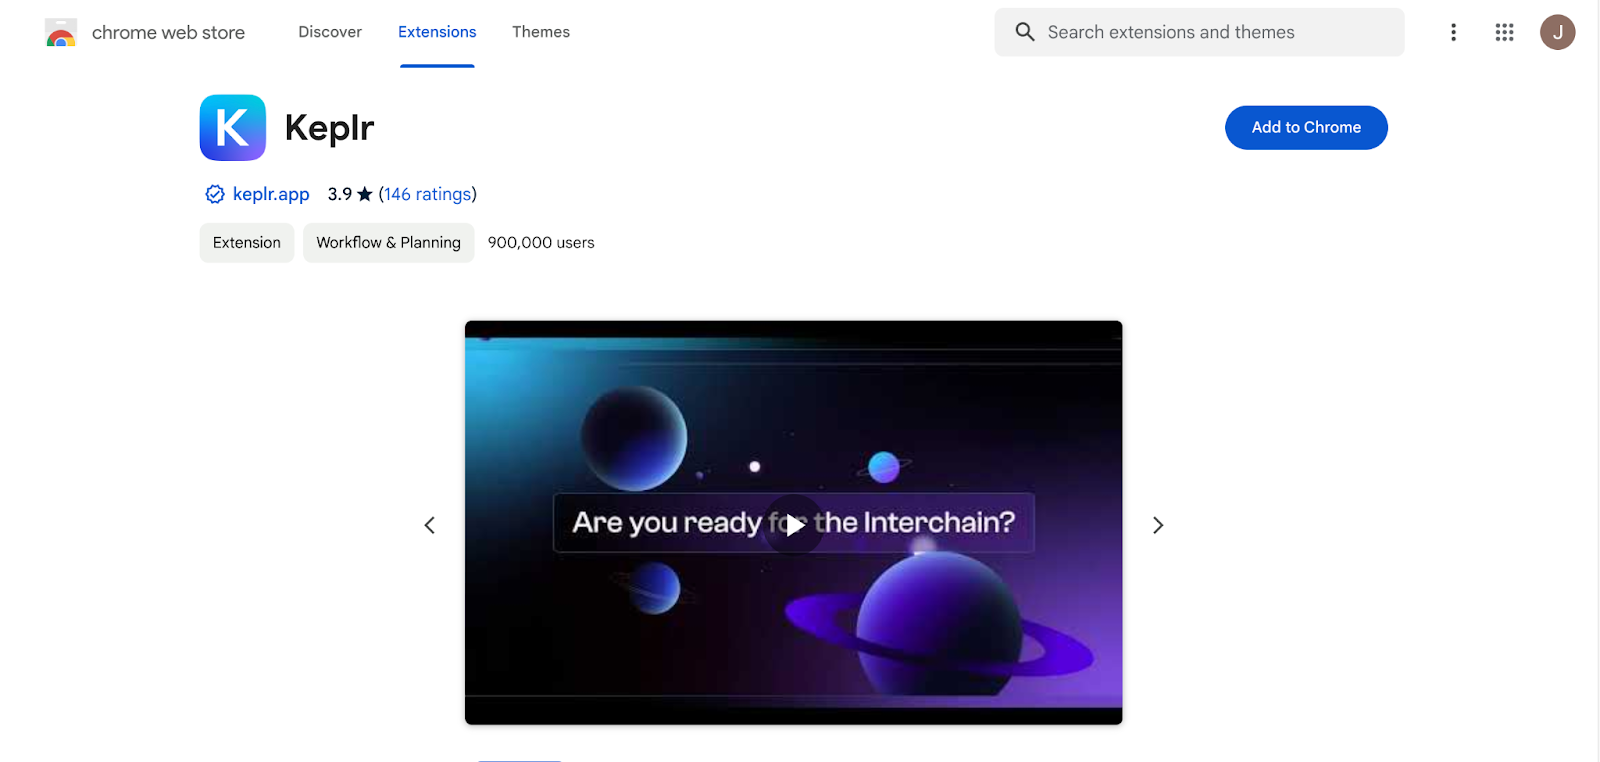Click the Keplr extension logo icon
Image resolution: width=1600 pixels, height=762 pixels.
233,128
